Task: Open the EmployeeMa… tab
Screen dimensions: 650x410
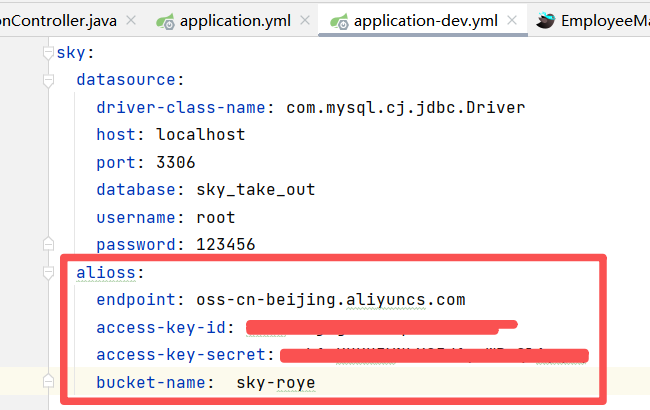Action: (x=605, y=21)
